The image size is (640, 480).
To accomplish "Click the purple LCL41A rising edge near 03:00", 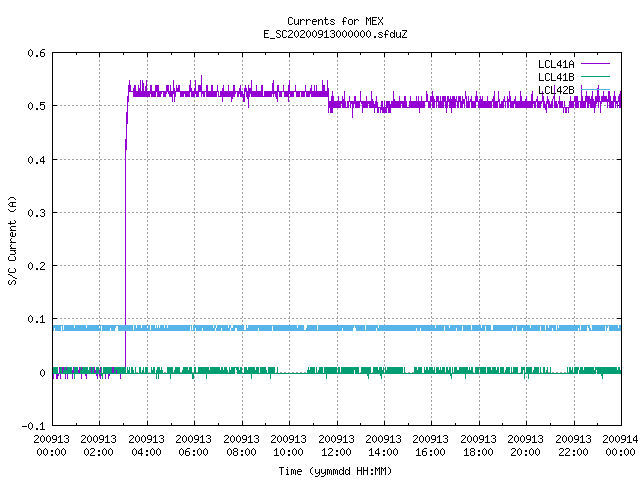I will pyautogui.click(x=126, y=229).
